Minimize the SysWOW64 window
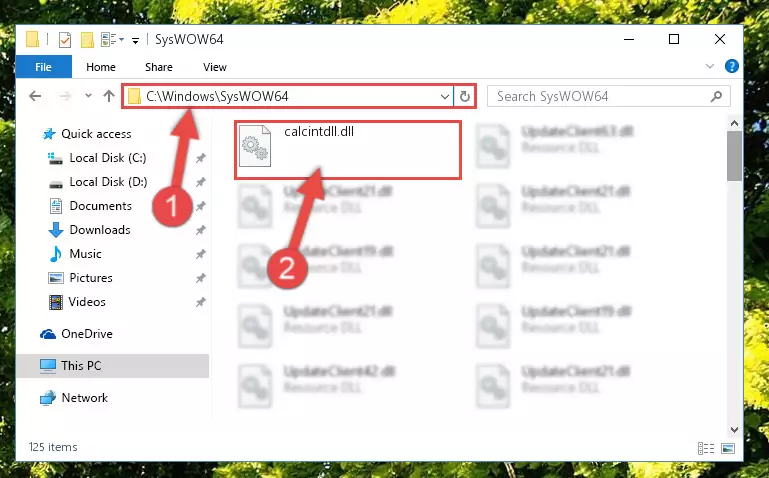The image size is (769, 478). click(x=629, y=39)
